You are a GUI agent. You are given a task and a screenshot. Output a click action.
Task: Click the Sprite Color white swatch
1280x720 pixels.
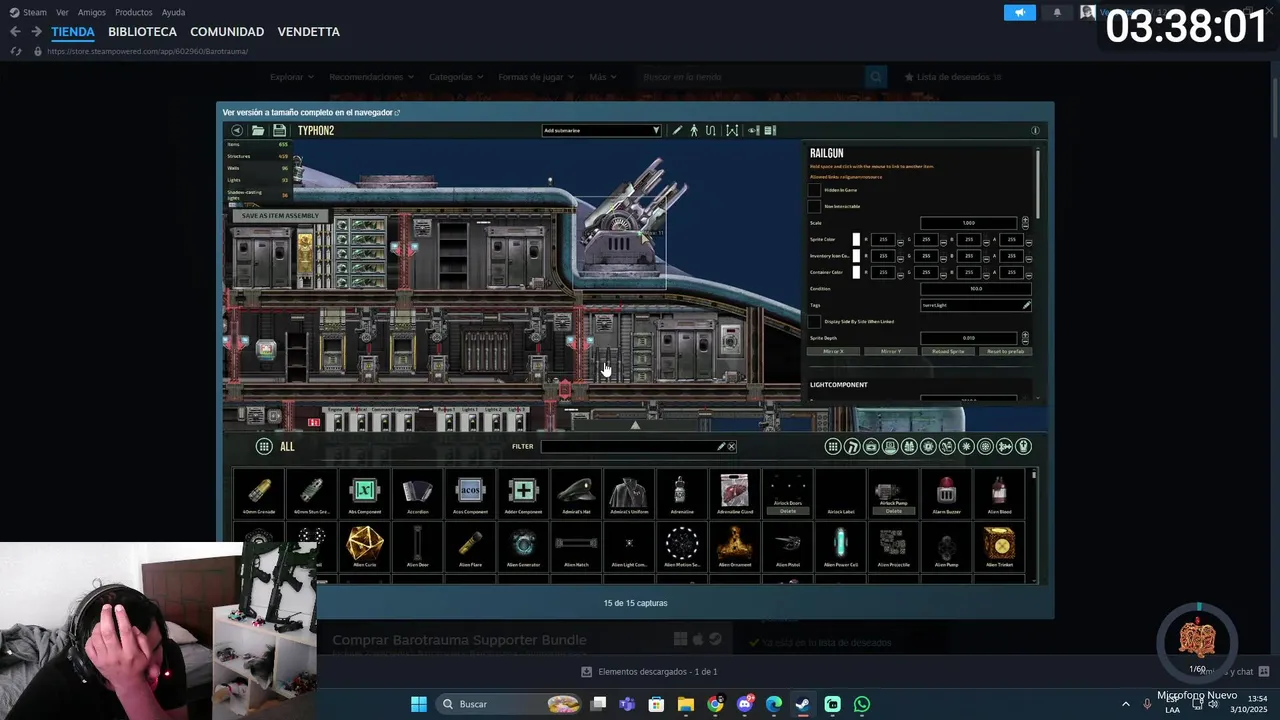(x=856, y=240)
